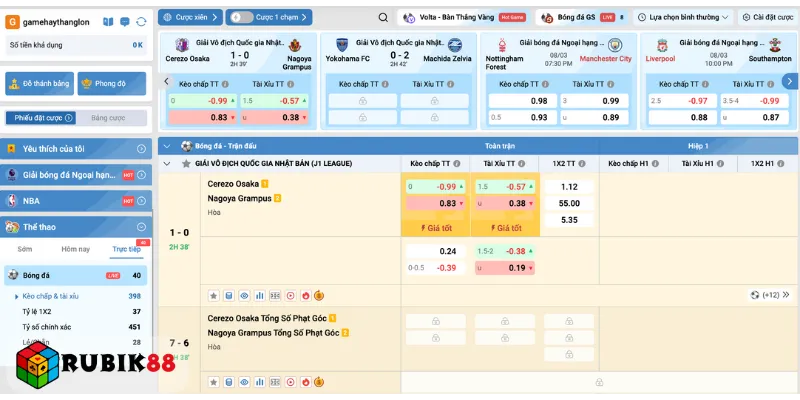
Task: Click the bar chart statistics icon for Cerezo Osaka match
Action: [x=260, y=296]
